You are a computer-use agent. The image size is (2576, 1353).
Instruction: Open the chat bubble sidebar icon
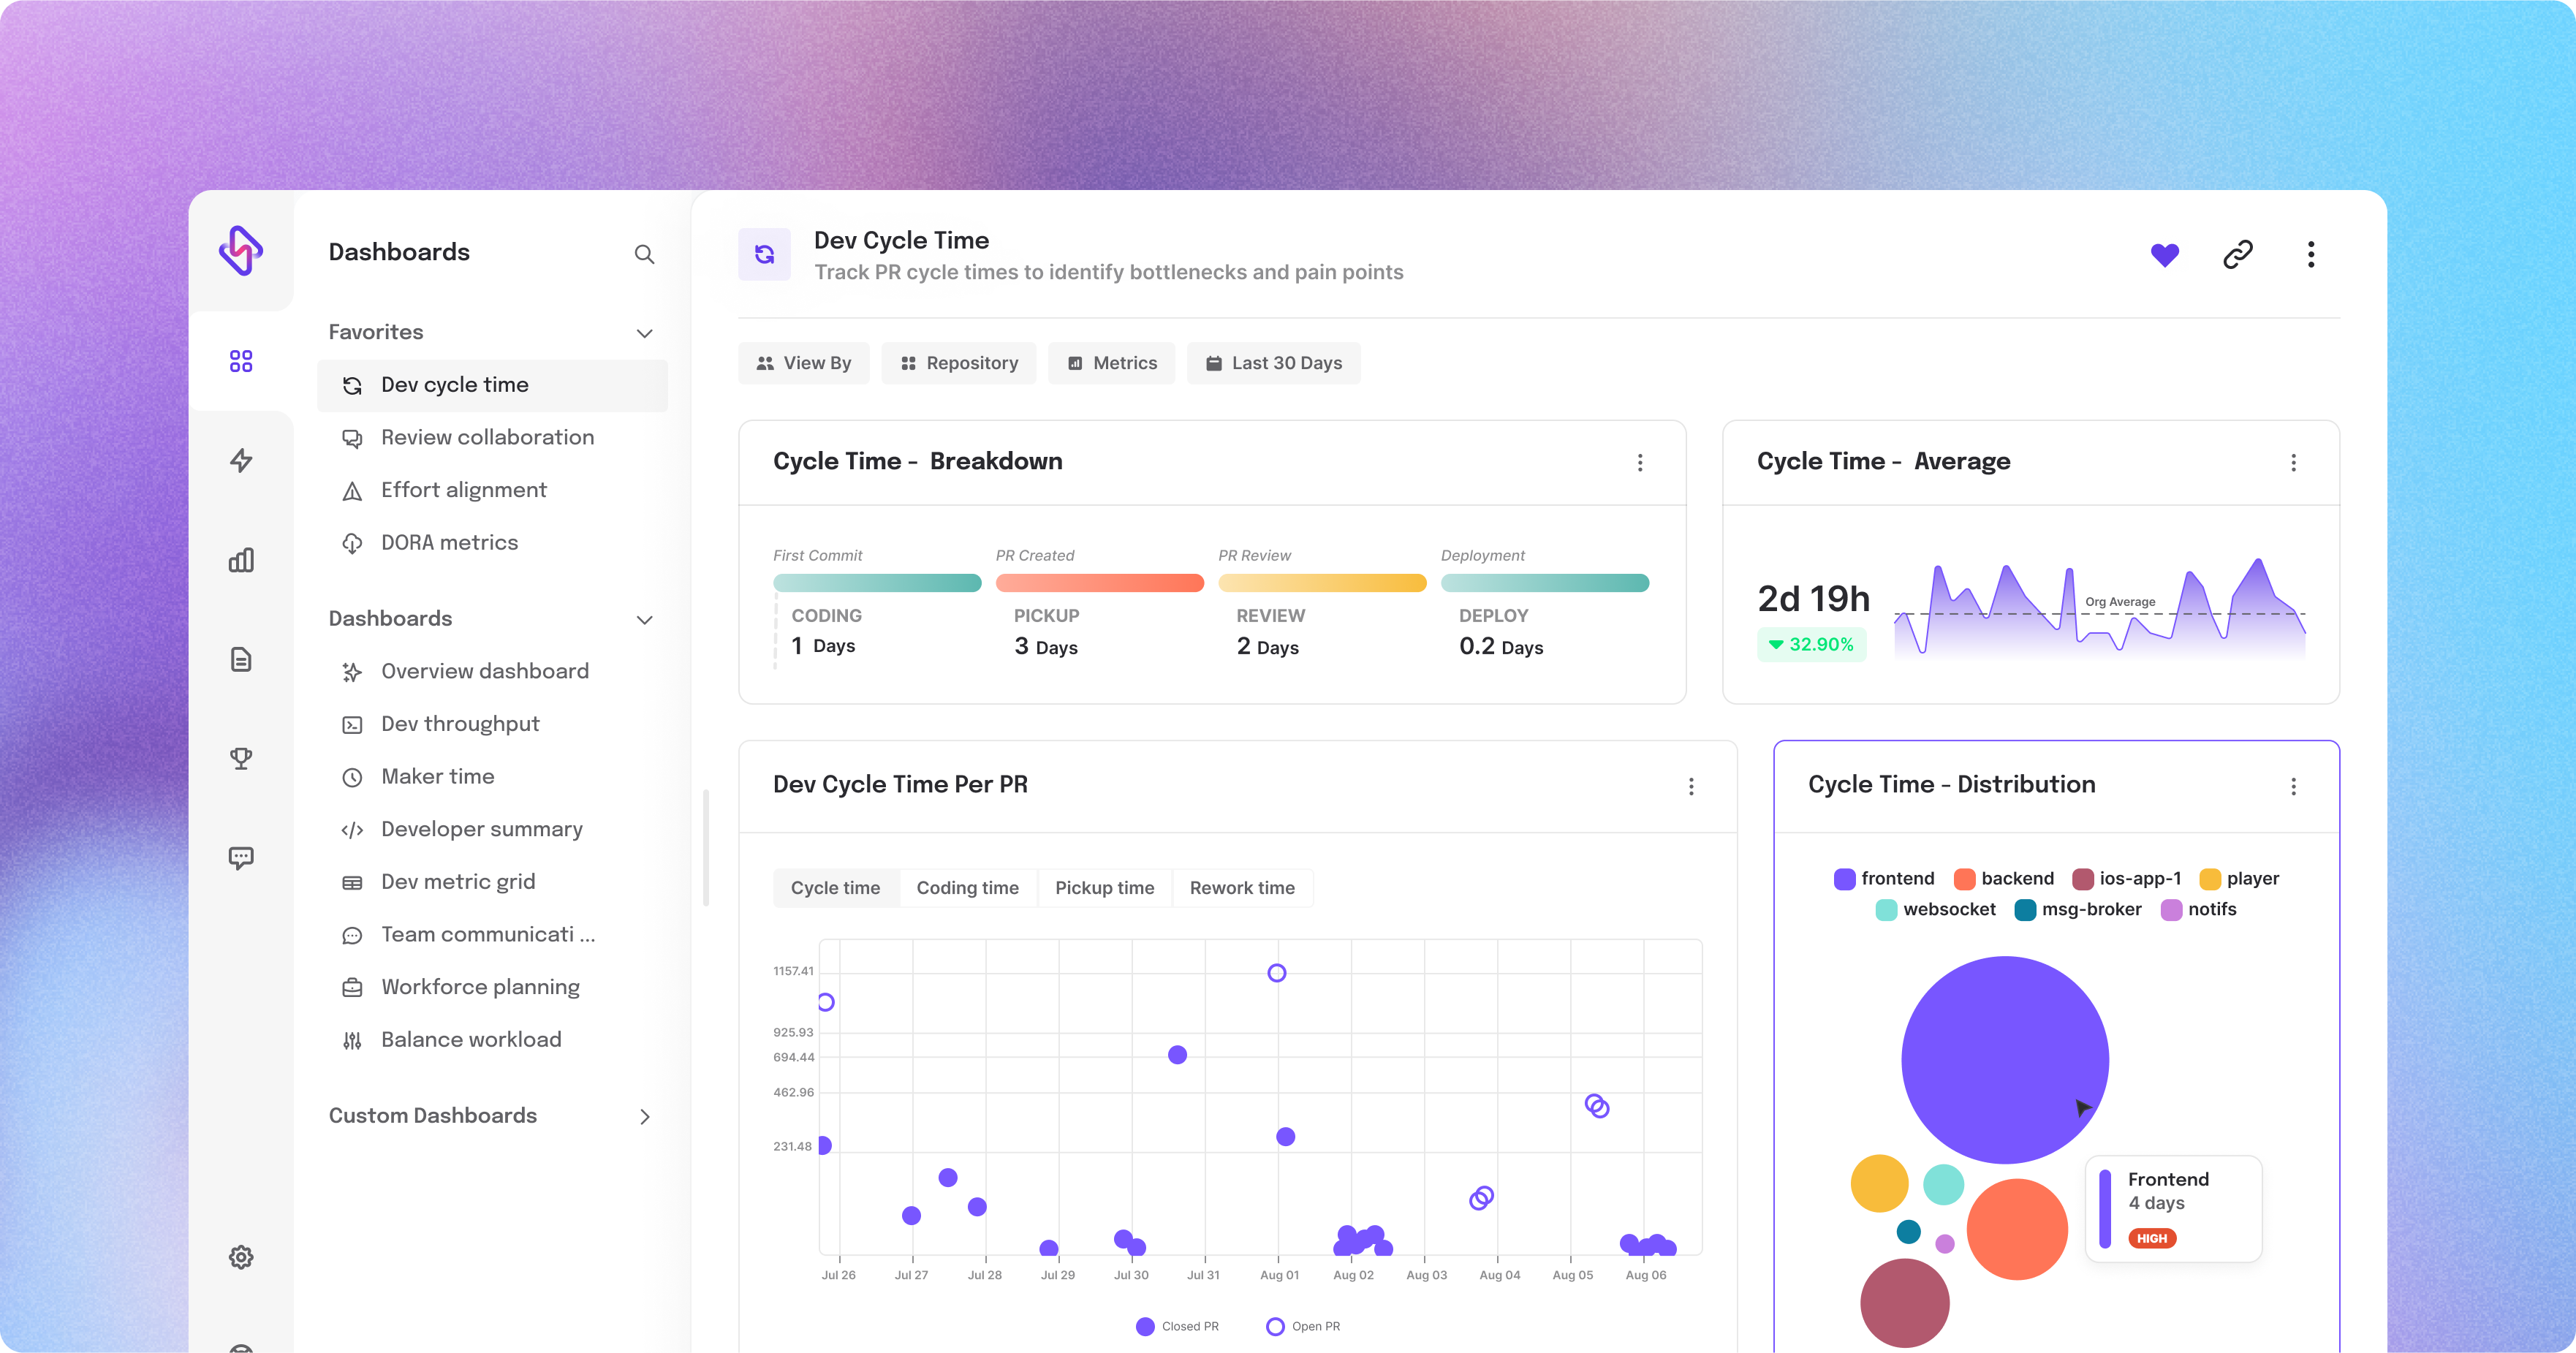click(x=241, y=857)
